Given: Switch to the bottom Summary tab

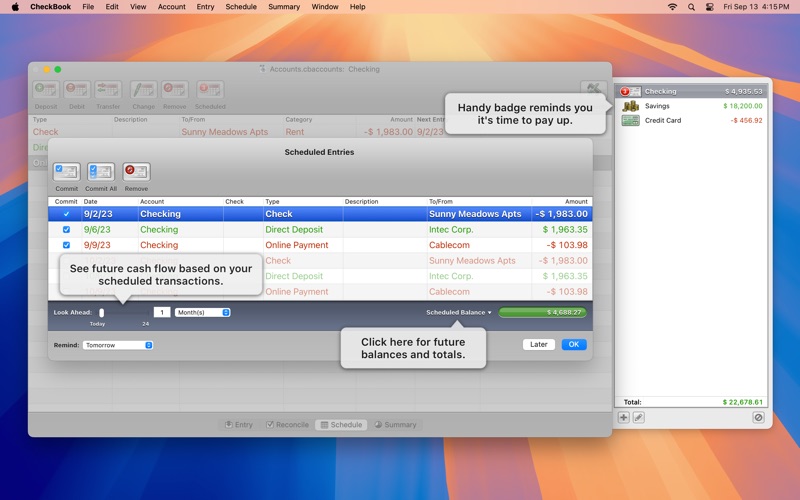Looking at the screenshot, I should pos(395,424).
